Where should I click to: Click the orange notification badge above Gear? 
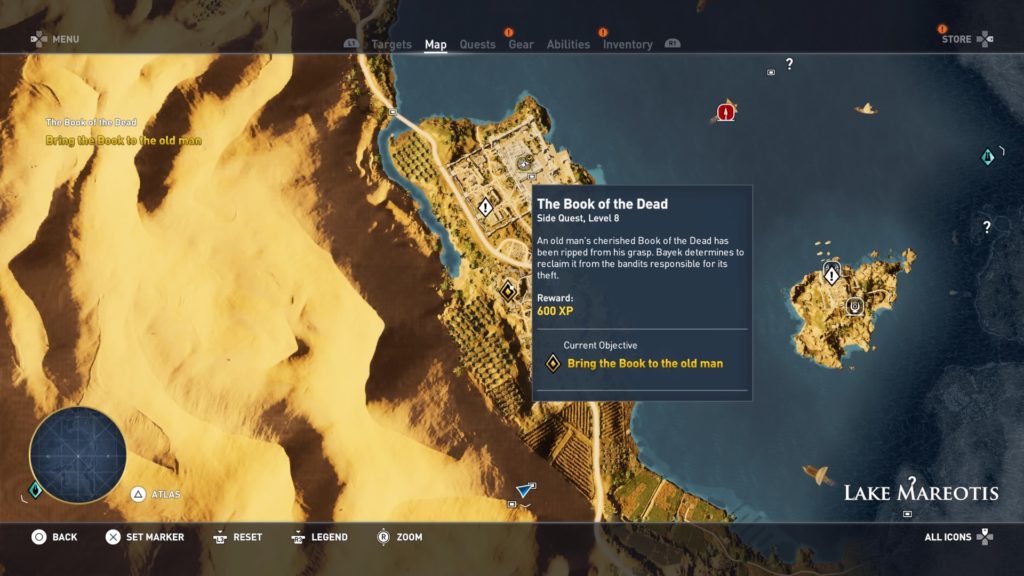pyautogui.click(x=509, y=33)
